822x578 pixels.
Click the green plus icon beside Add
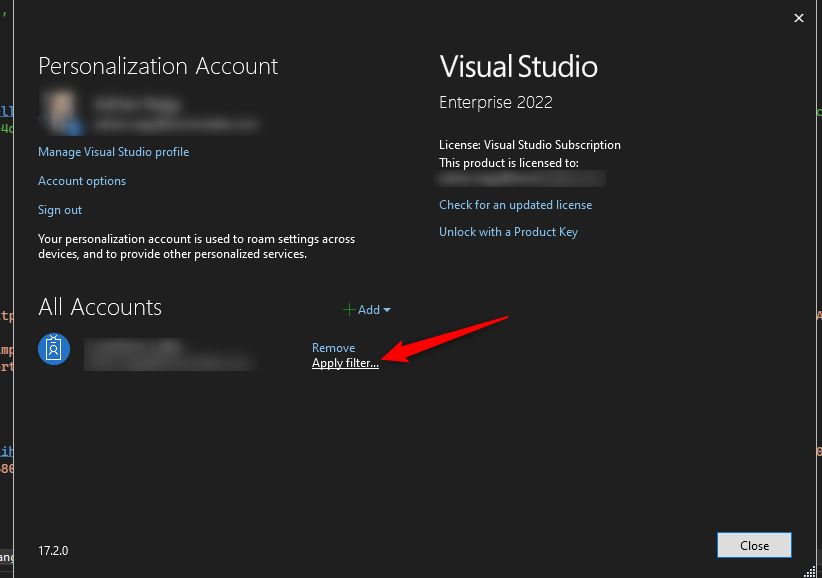[349, 310]
